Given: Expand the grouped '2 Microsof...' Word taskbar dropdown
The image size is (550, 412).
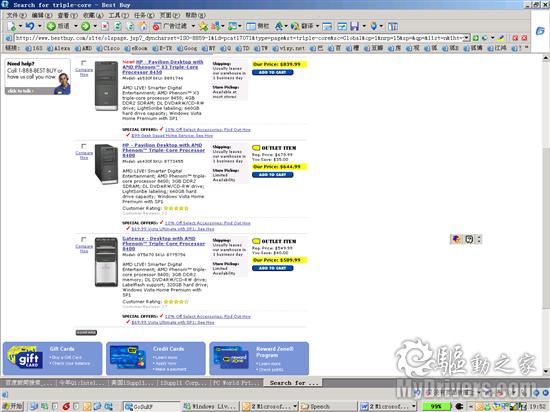Looking at the screenshot, I should pyautogui.click(x=414, y=406).
